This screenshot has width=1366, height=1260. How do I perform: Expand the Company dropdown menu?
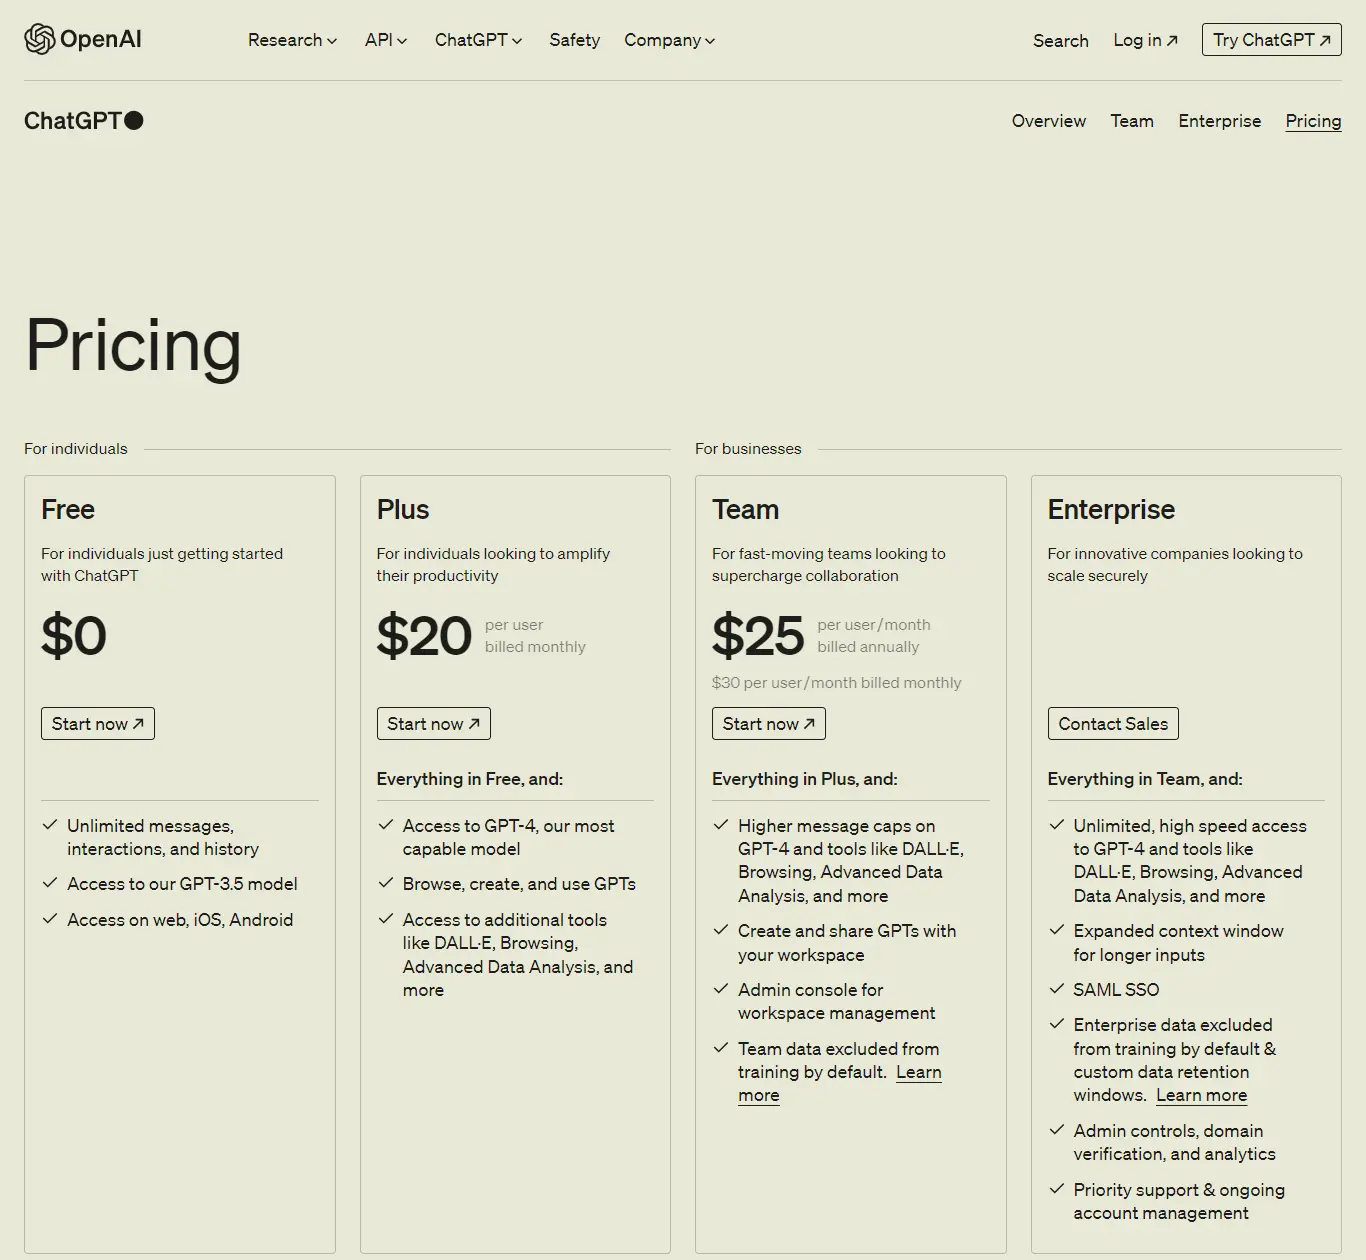669,40
